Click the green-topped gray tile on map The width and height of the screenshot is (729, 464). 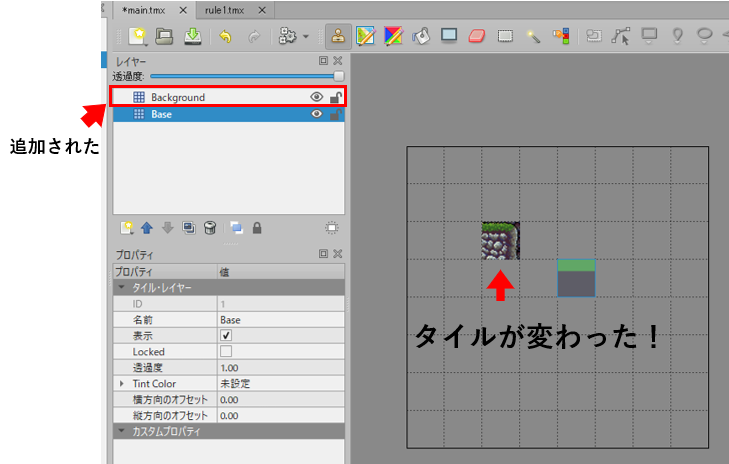coord(576,278)
